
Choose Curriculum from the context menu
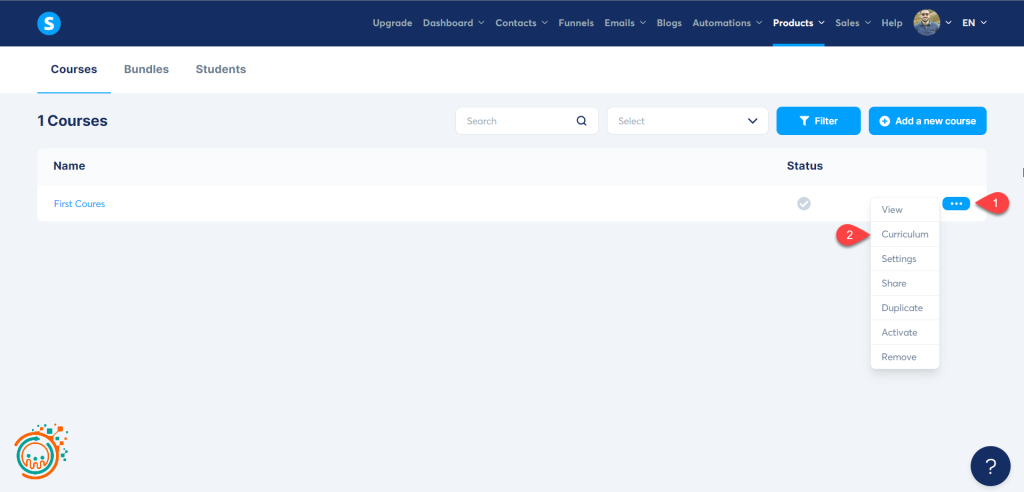click(904, 234)
